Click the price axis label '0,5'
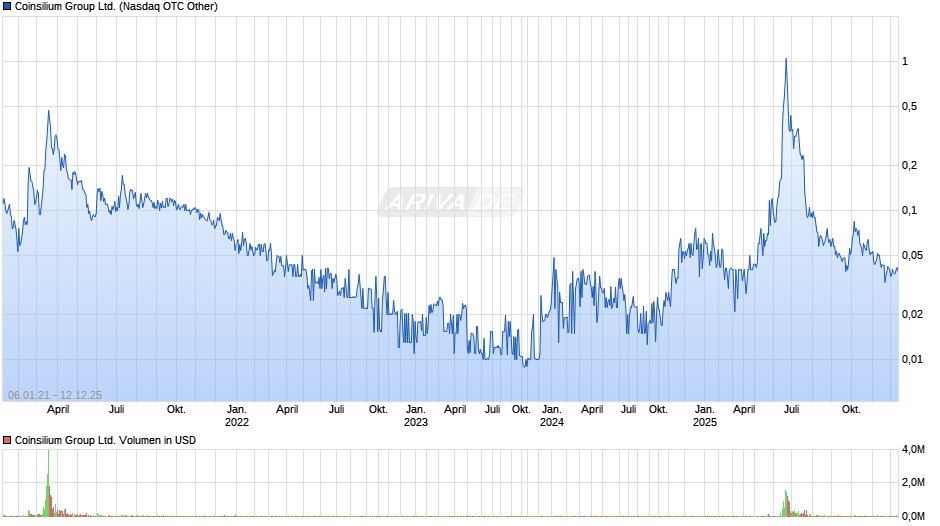 909,106
